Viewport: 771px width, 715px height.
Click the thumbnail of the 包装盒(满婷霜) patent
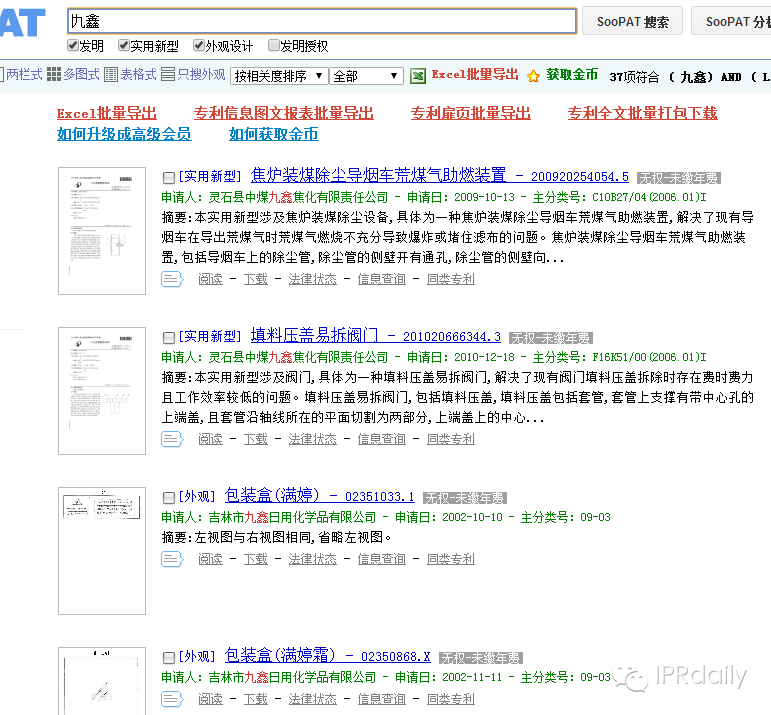coord(102,681)
